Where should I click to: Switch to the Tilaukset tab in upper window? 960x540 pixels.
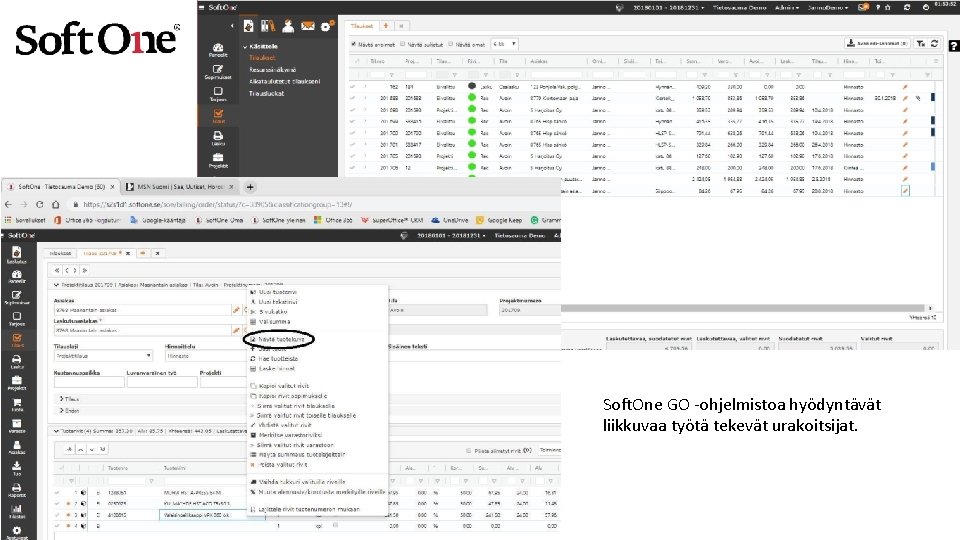[x=362, y=26]
